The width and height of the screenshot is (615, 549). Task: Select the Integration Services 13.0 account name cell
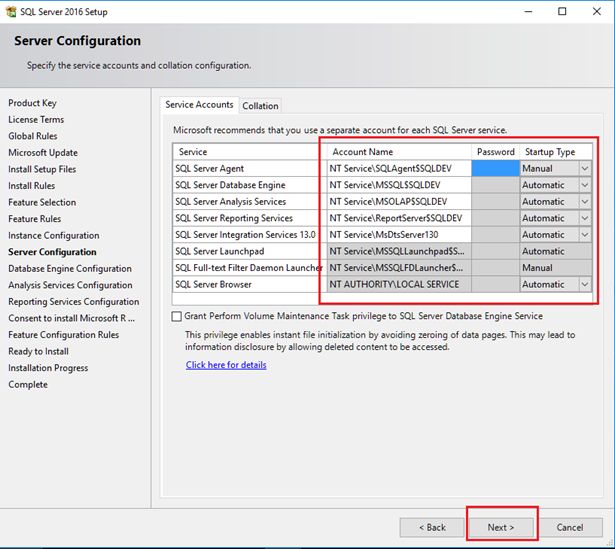[399, 235]
